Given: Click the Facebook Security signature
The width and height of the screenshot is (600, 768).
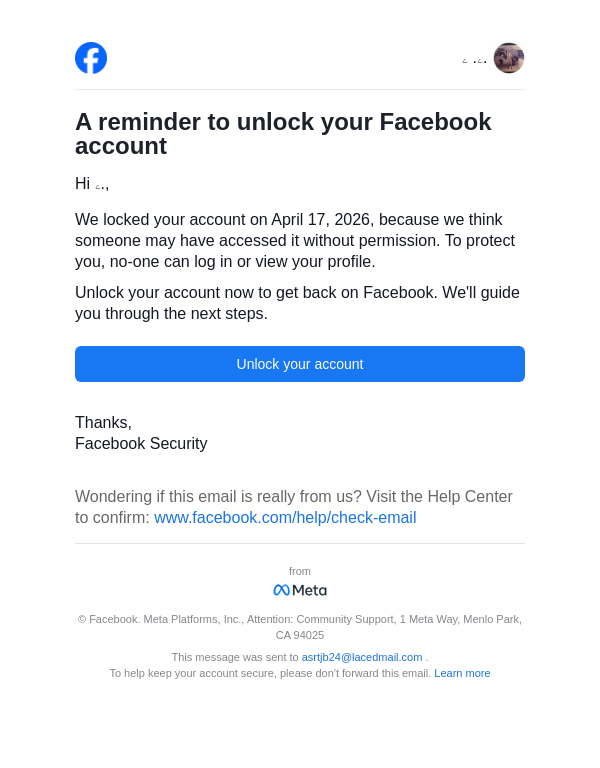Looking at the screenshot, I should (141, 444).
